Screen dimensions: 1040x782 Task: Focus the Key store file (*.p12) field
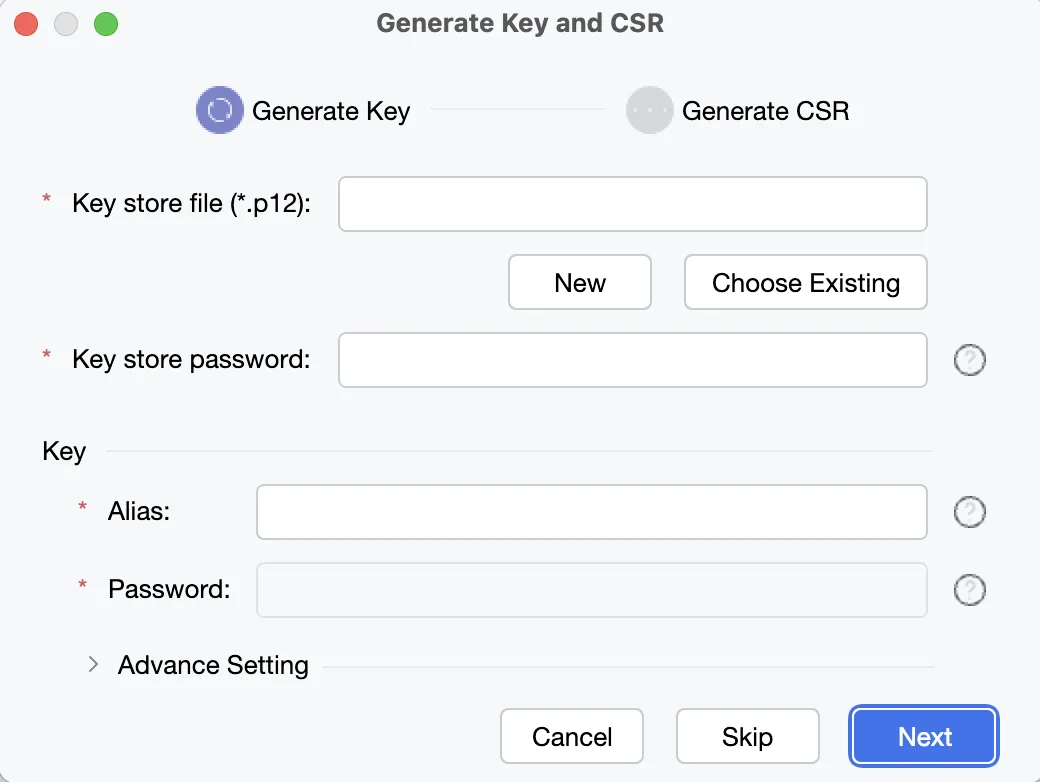[633, 204]
